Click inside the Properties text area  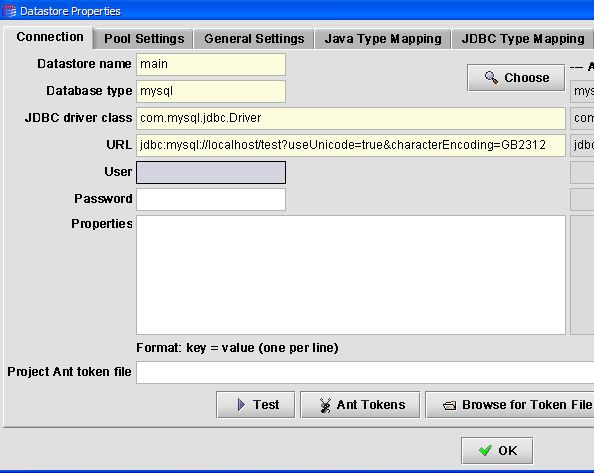point(351,275)
